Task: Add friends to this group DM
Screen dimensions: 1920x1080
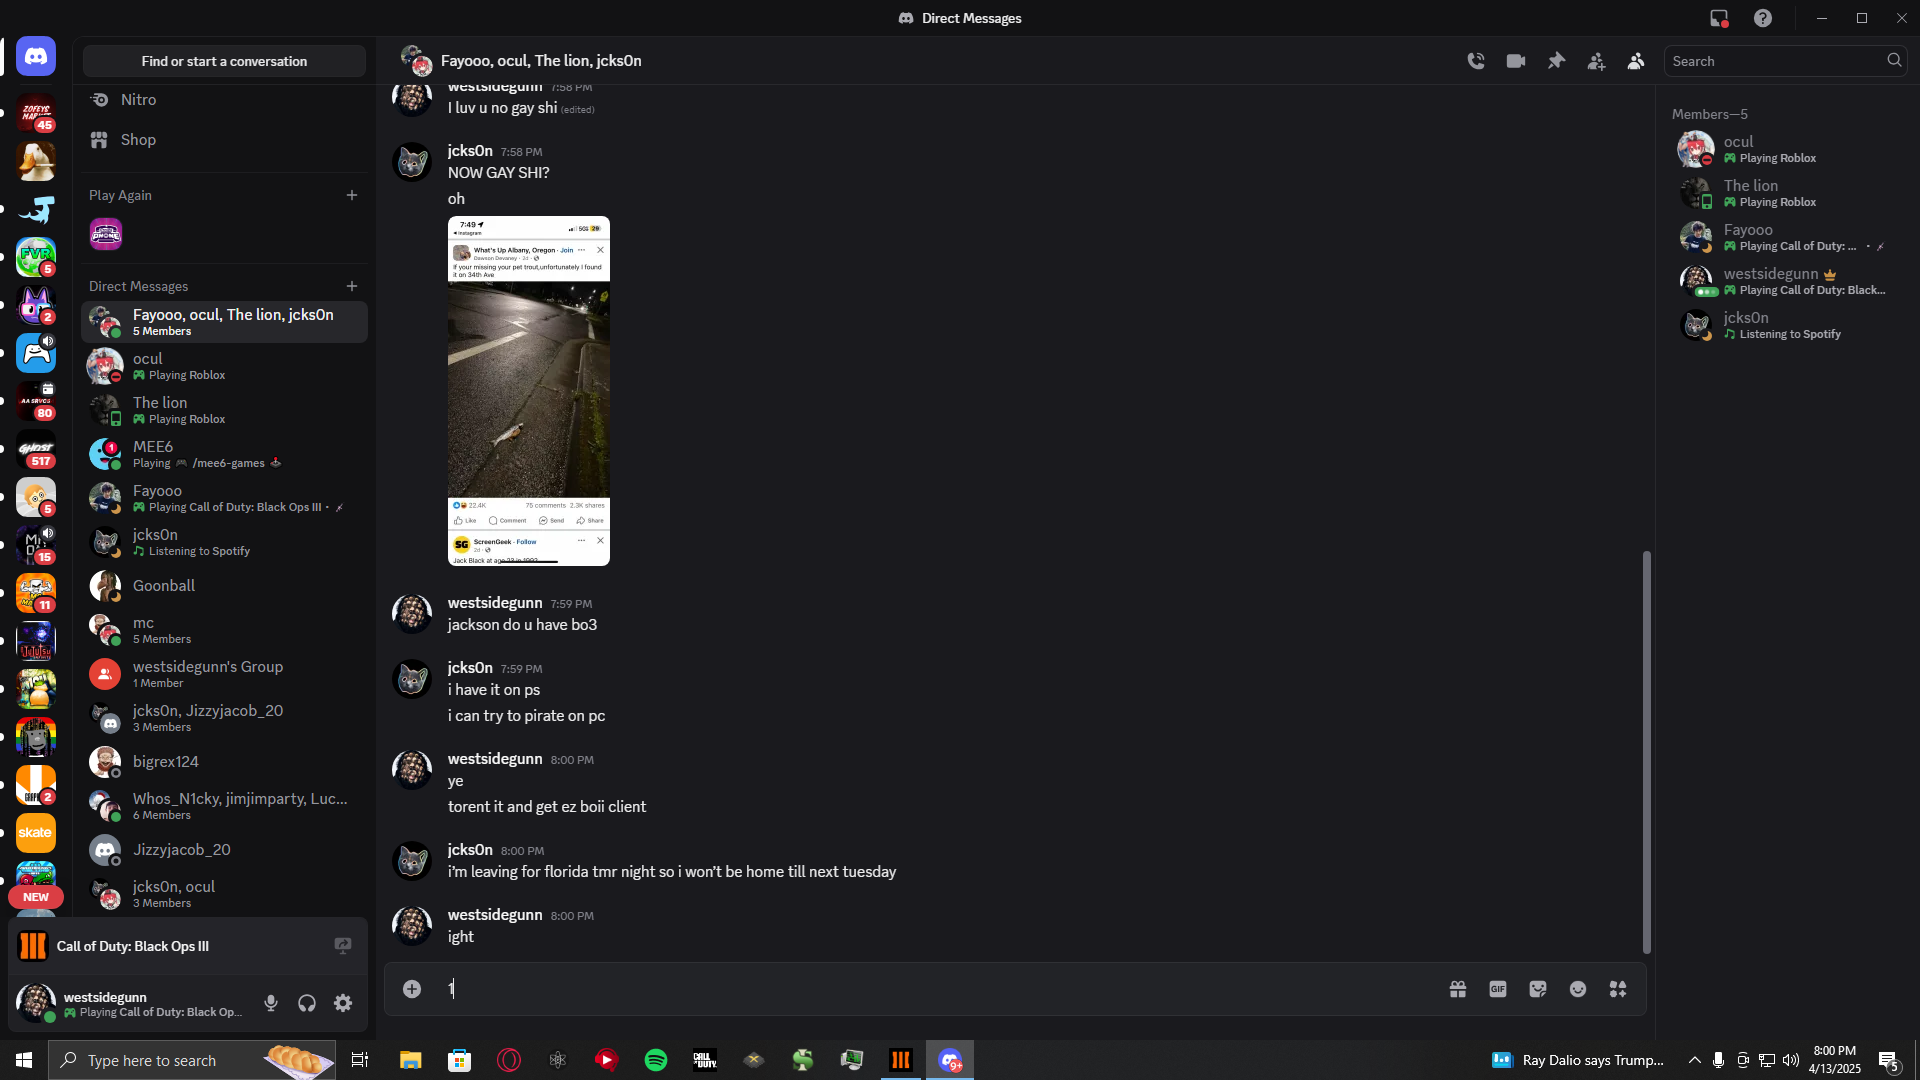Action: pos(1596,61)
